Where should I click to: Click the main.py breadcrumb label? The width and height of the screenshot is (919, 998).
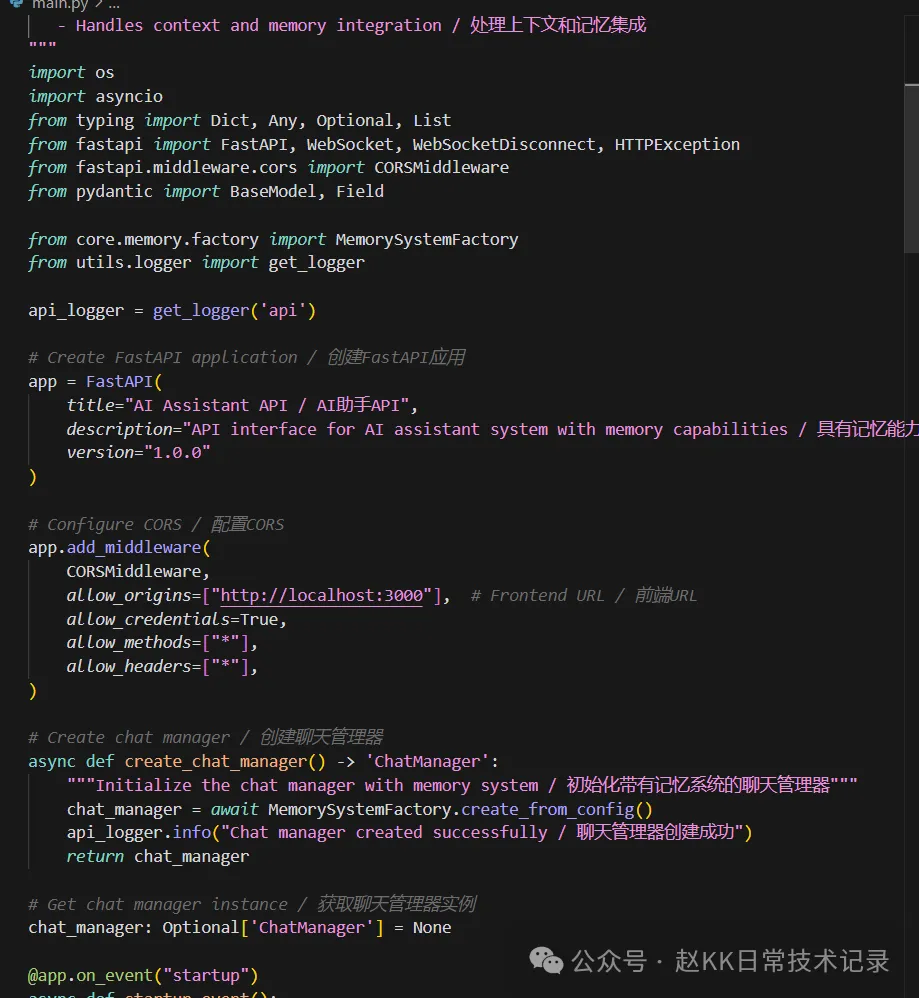click(x=60, y=4)
